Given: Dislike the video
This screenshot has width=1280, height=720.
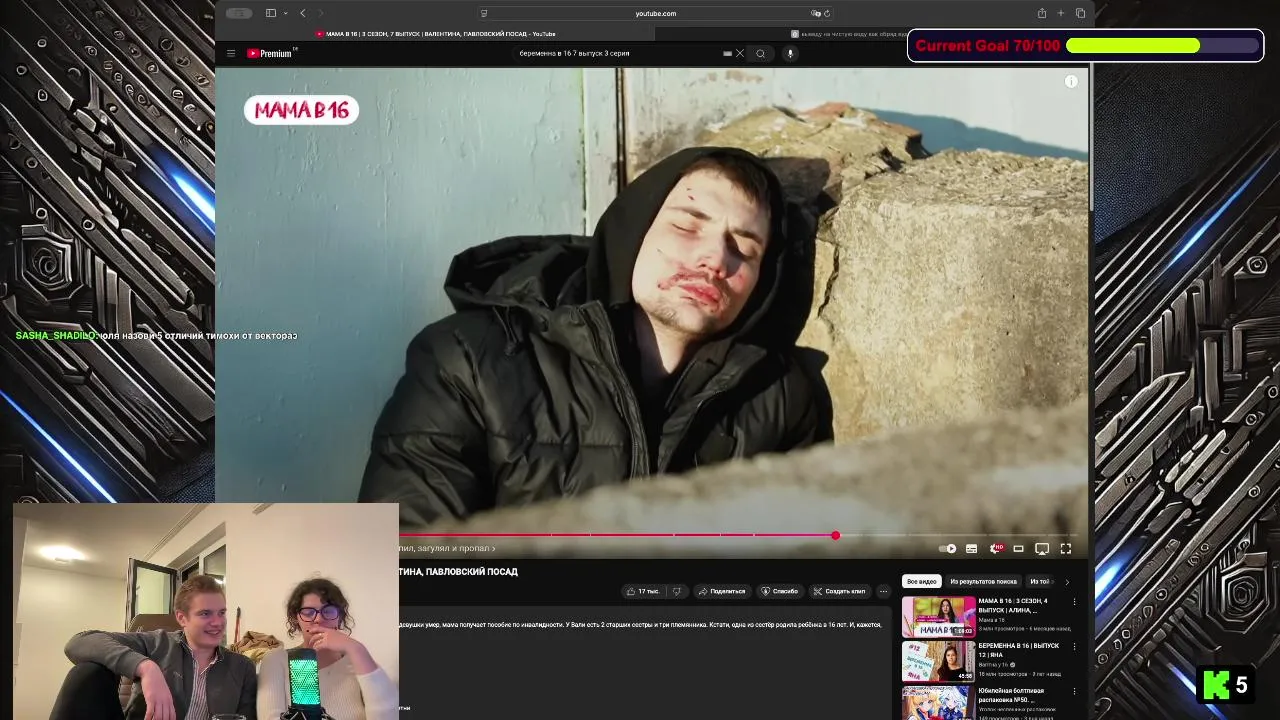Looking at the screenshot, I should tap(677, 591).
